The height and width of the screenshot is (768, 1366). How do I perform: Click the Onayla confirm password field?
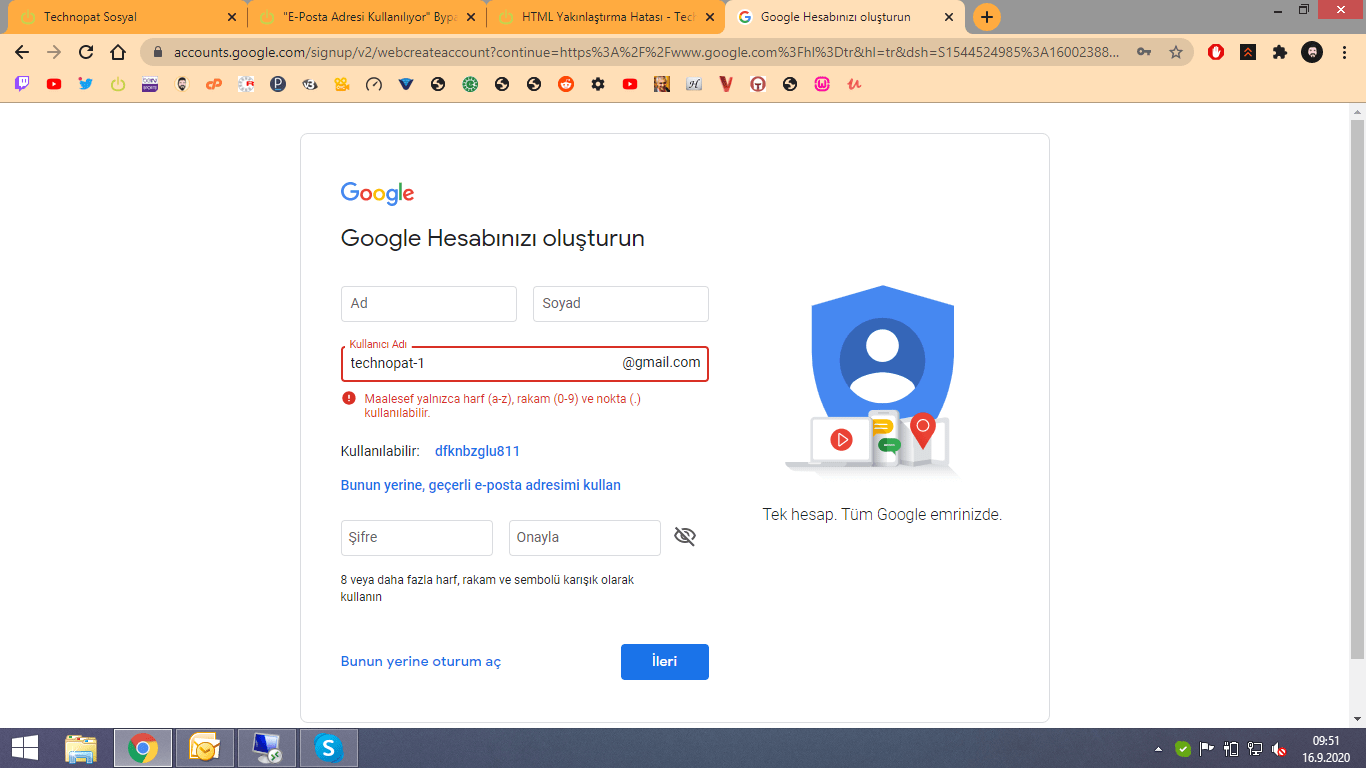pyautogui.click(x=585, y=538)
